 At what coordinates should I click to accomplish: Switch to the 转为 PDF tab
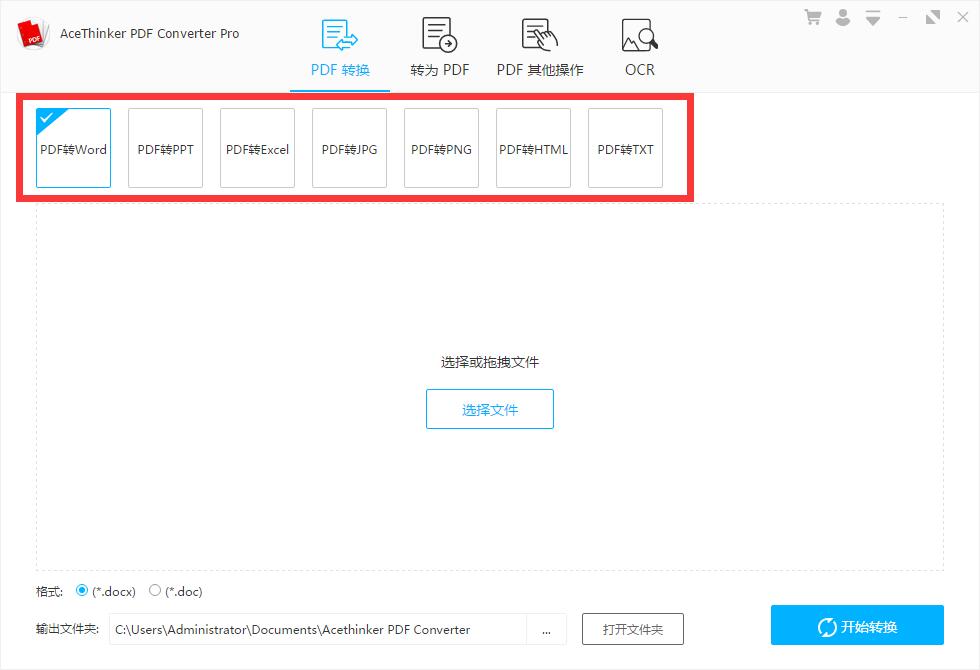pos(439,49)
